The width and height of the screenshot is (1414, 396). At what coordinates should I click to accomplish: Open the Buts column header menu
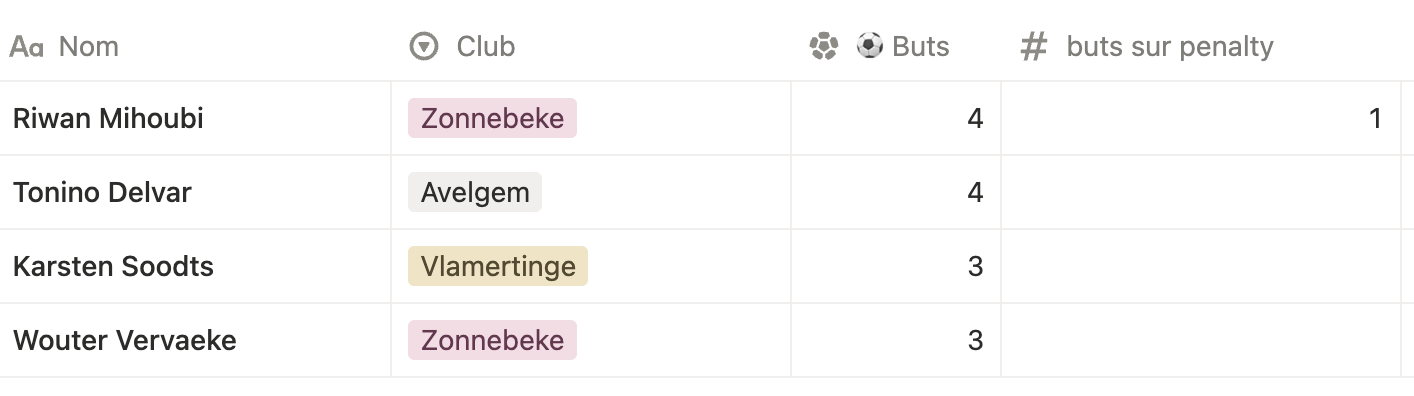tap(896, 46)
